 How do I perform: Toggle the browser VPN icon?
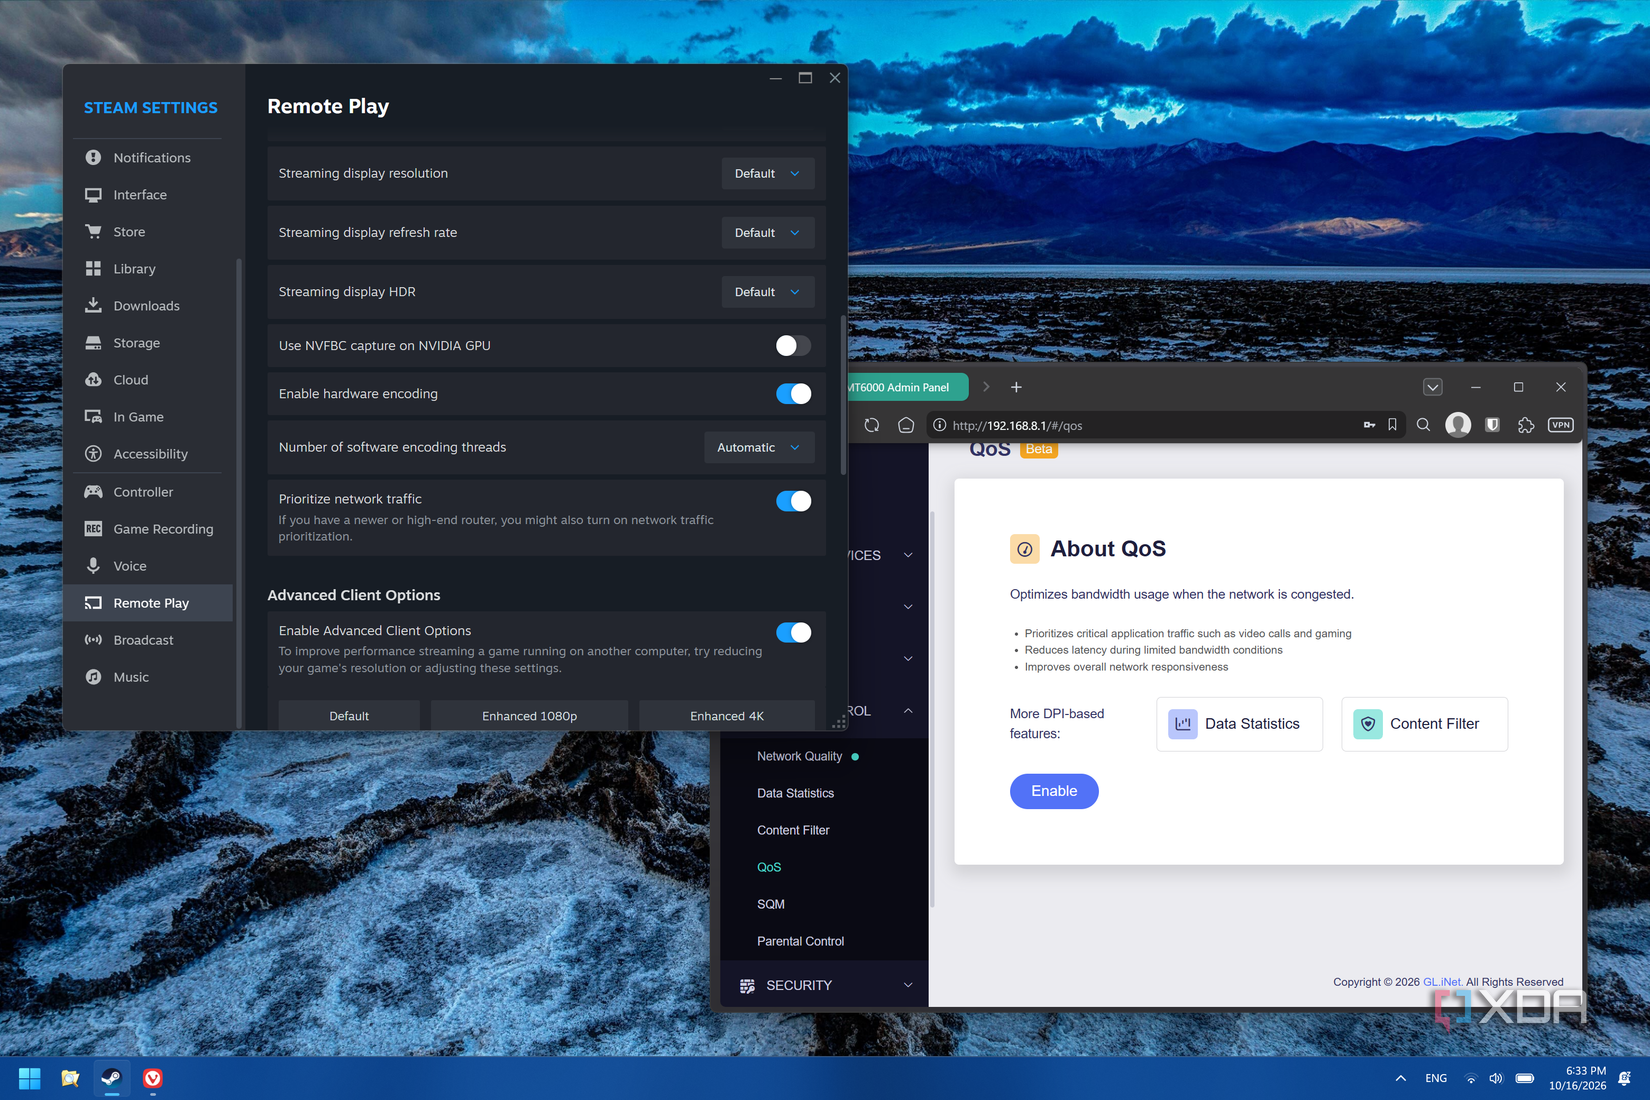point(1560,425)
